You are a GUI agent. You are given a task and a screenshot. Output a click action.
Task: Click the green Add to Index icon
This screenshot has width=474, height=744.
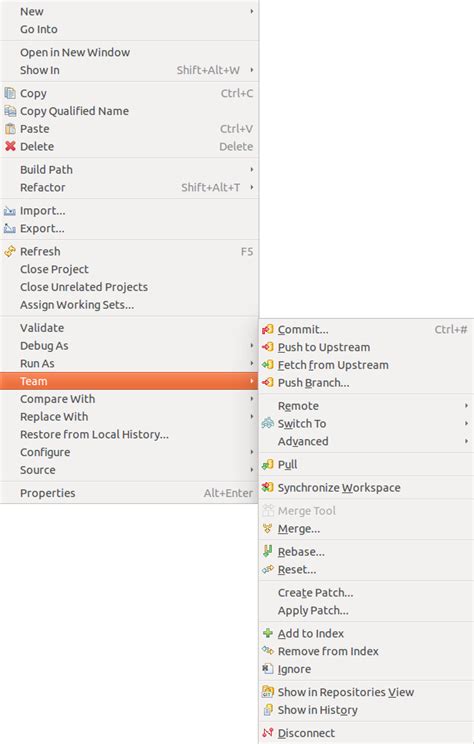tap(268, 633)
